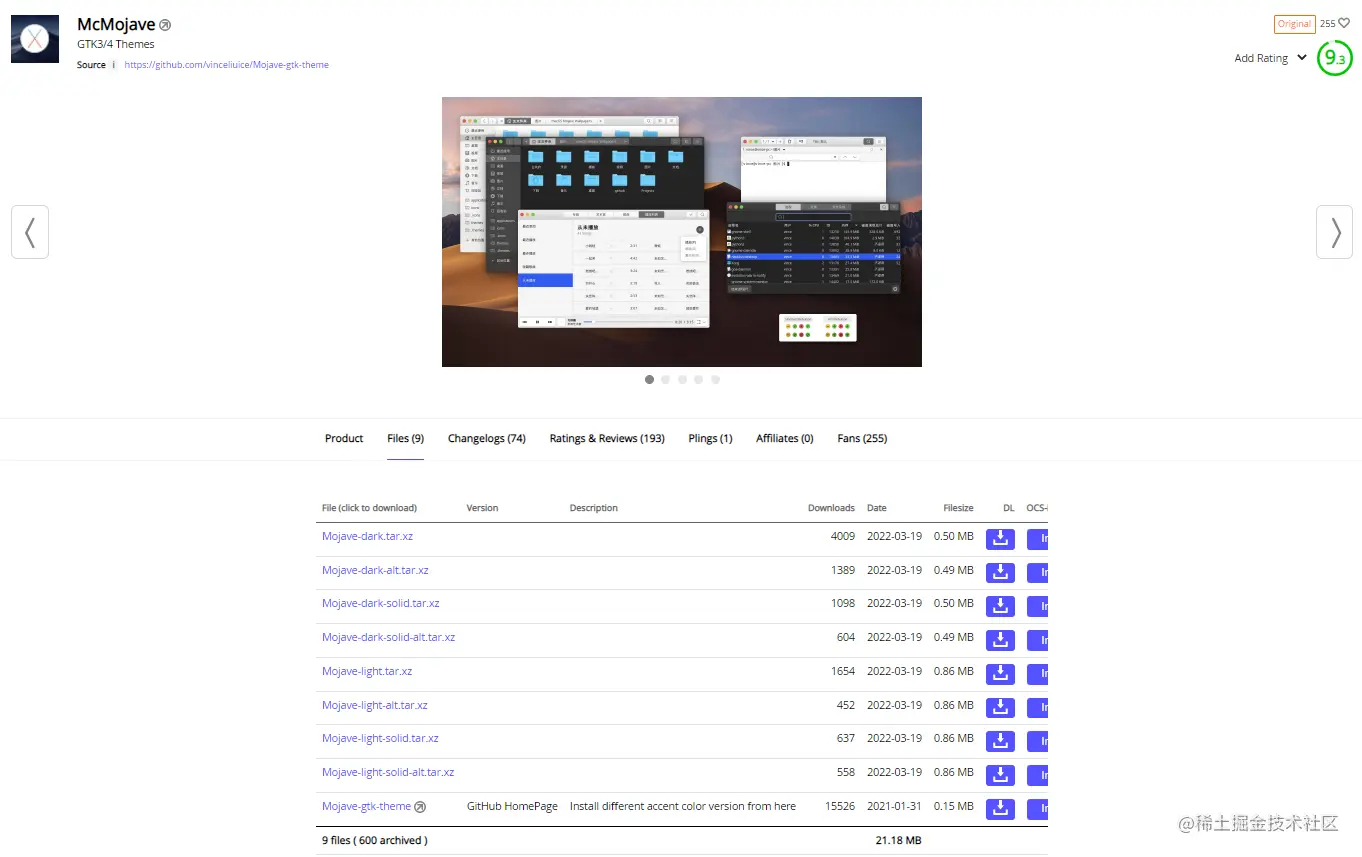Click the download icon for Mojave-light-alt.tar.xz
The width and height of the screenshot is (1362, 857).
point(1000,708)
